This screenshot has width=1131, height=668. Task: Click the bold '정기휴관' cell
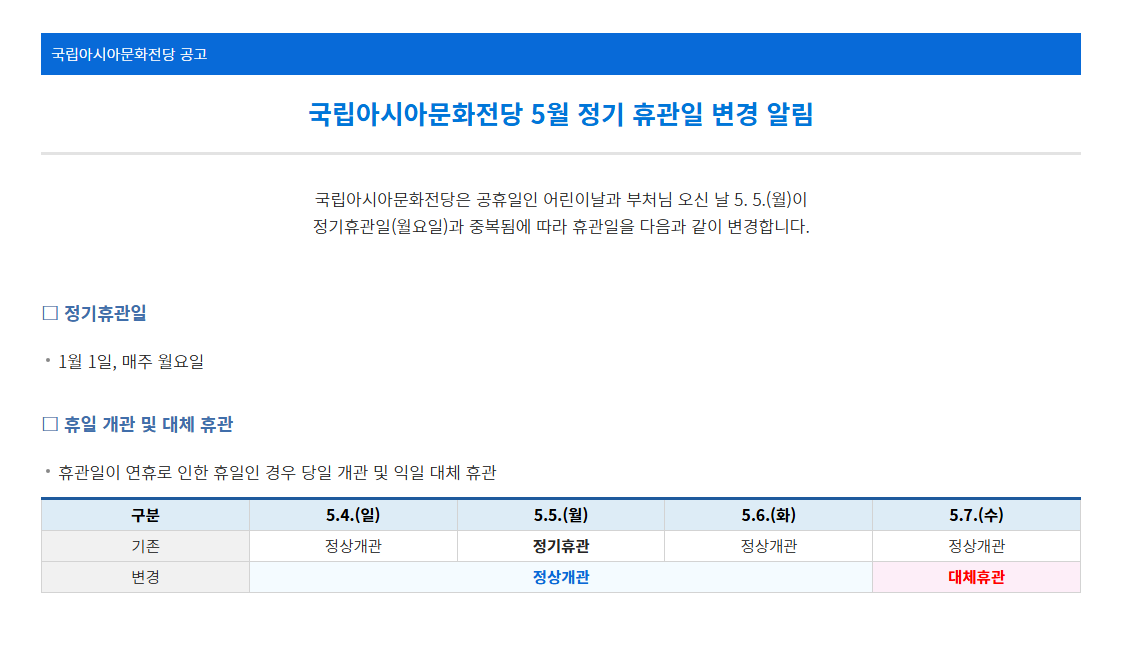[x=561, y=546]
